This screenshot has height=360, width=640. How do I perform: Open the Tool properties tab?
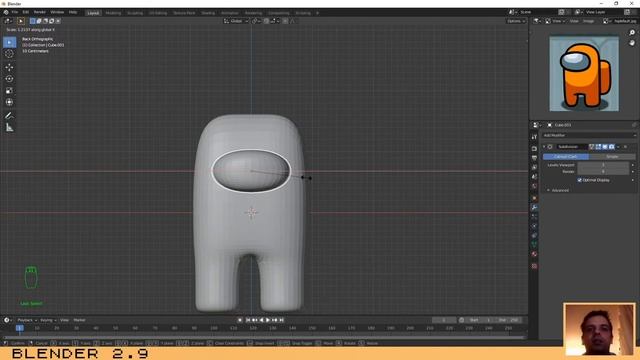point(534,137)
